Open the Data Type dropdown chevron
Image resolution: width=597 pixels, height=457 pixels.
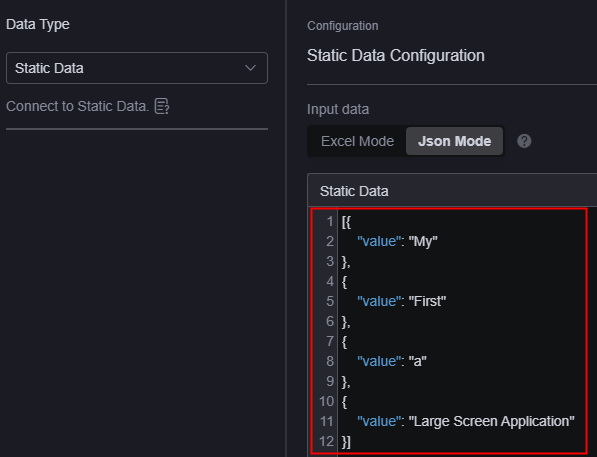250,68
